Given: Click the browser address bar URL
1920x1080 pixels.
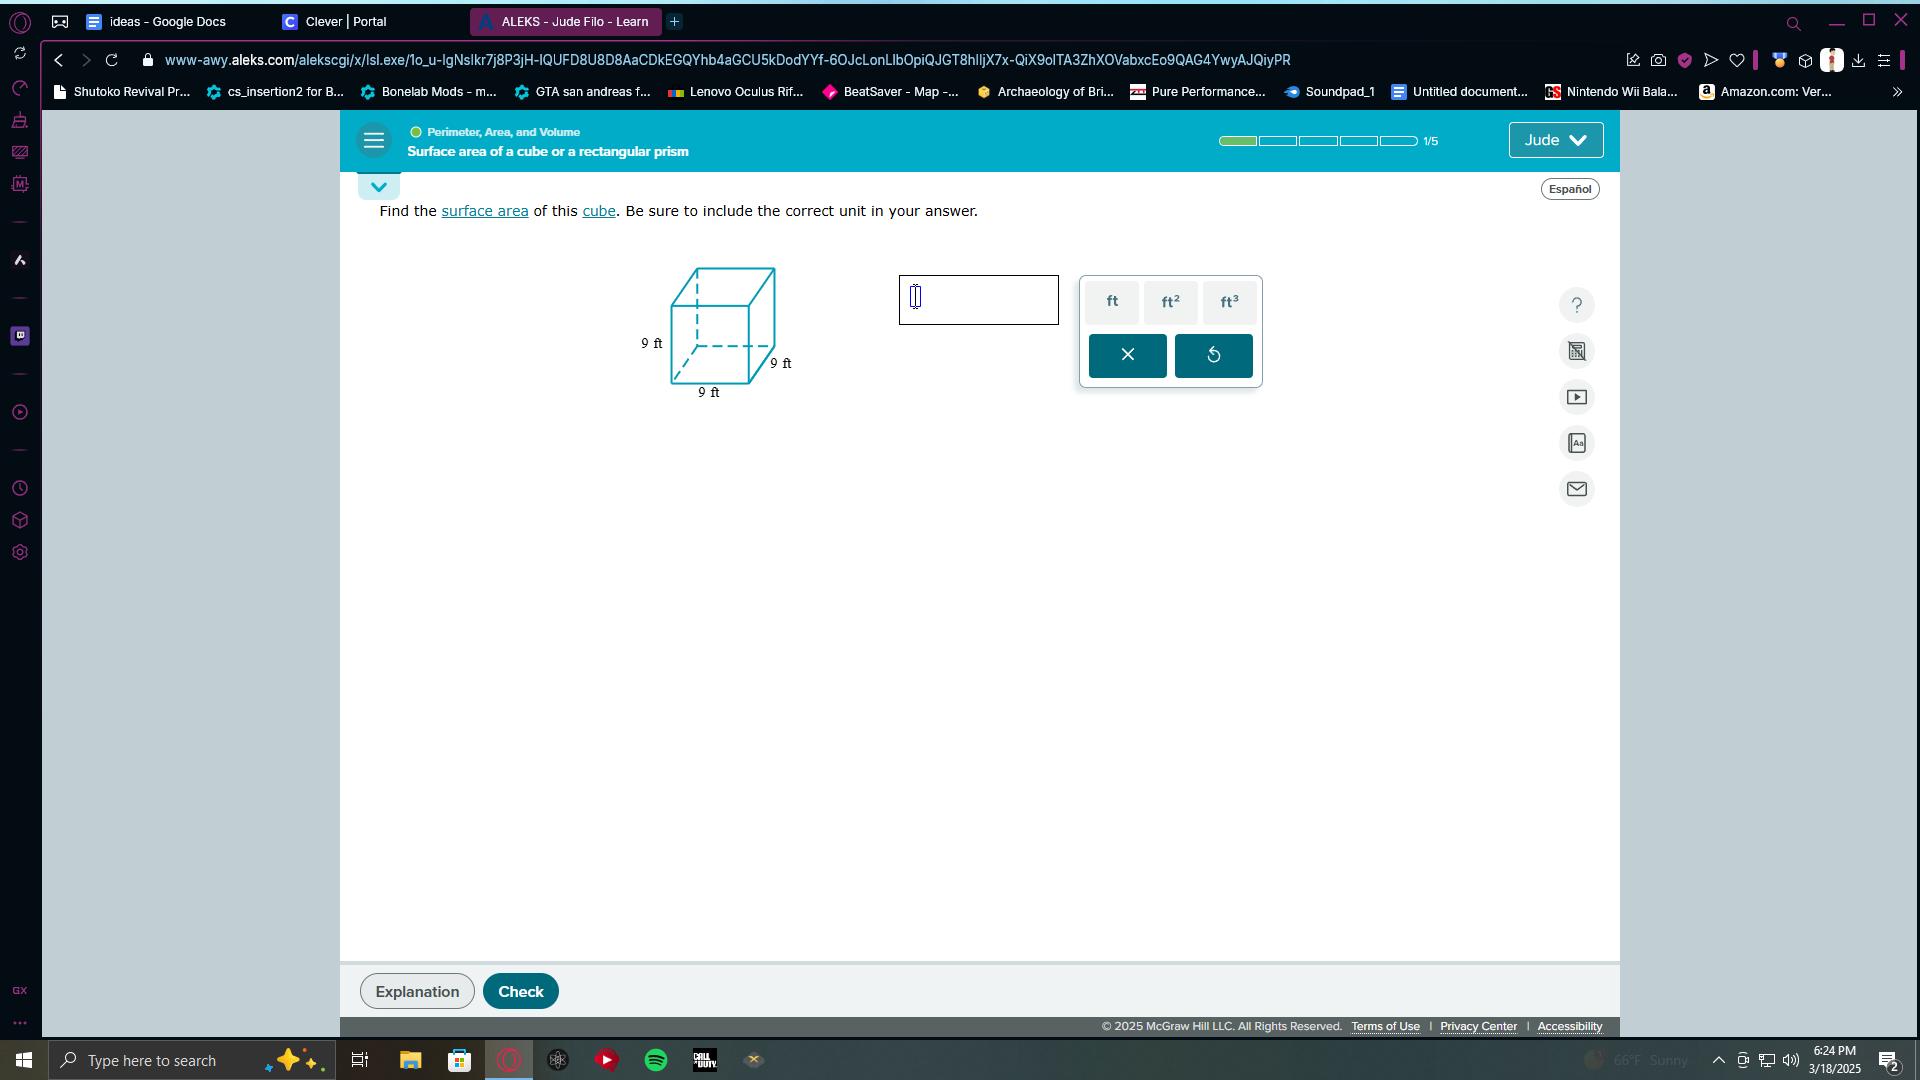Looking at the screenshot, I should click(x=727, y=60).
